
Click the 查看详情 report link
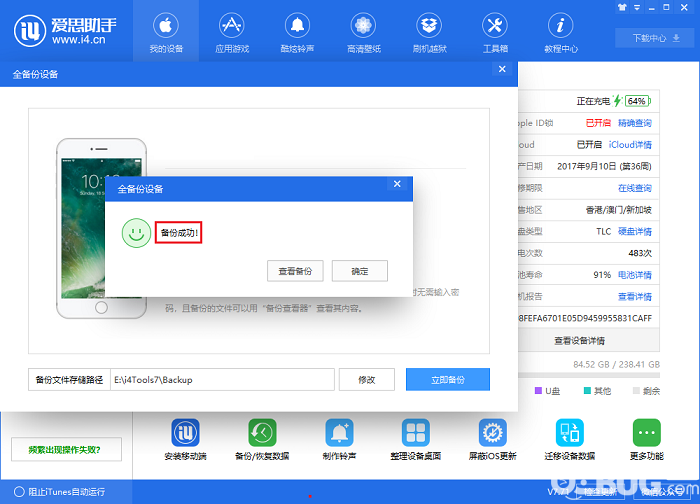point(634,296)
